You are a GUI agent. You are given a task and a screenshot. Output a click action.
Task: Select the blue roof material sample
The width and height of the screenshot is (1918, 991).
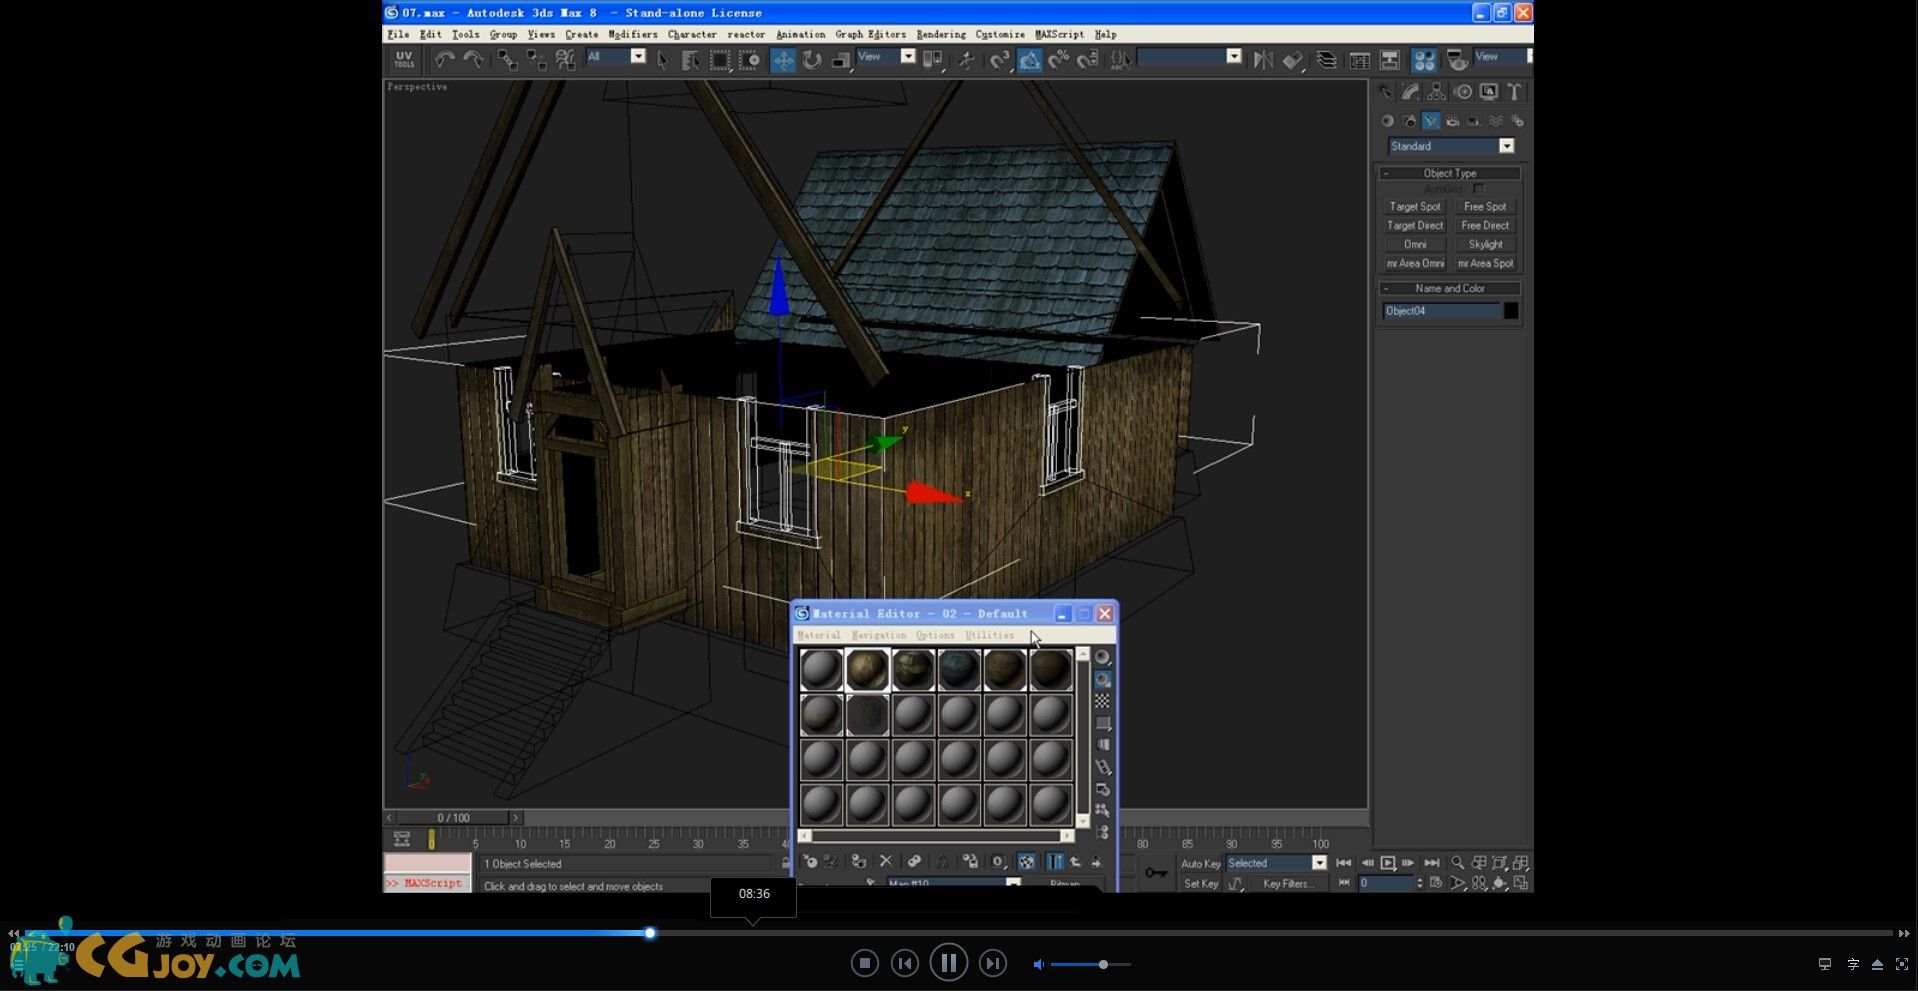[958, 670]
